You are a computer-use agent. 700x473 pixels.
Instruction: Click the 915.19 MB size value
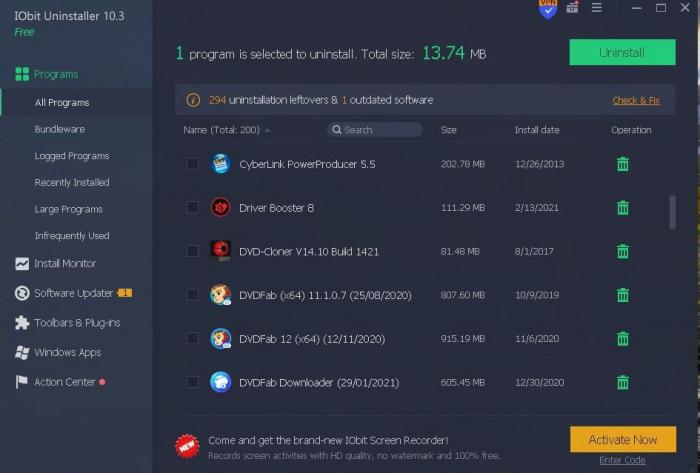(462, 339)
